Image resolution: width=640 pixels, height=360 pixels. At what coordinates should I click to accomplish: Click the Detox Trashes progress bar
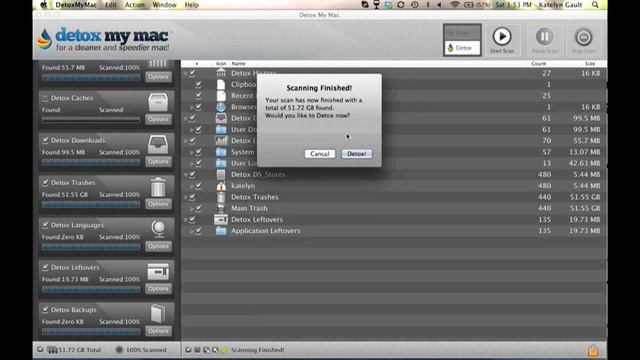[91, 204]
